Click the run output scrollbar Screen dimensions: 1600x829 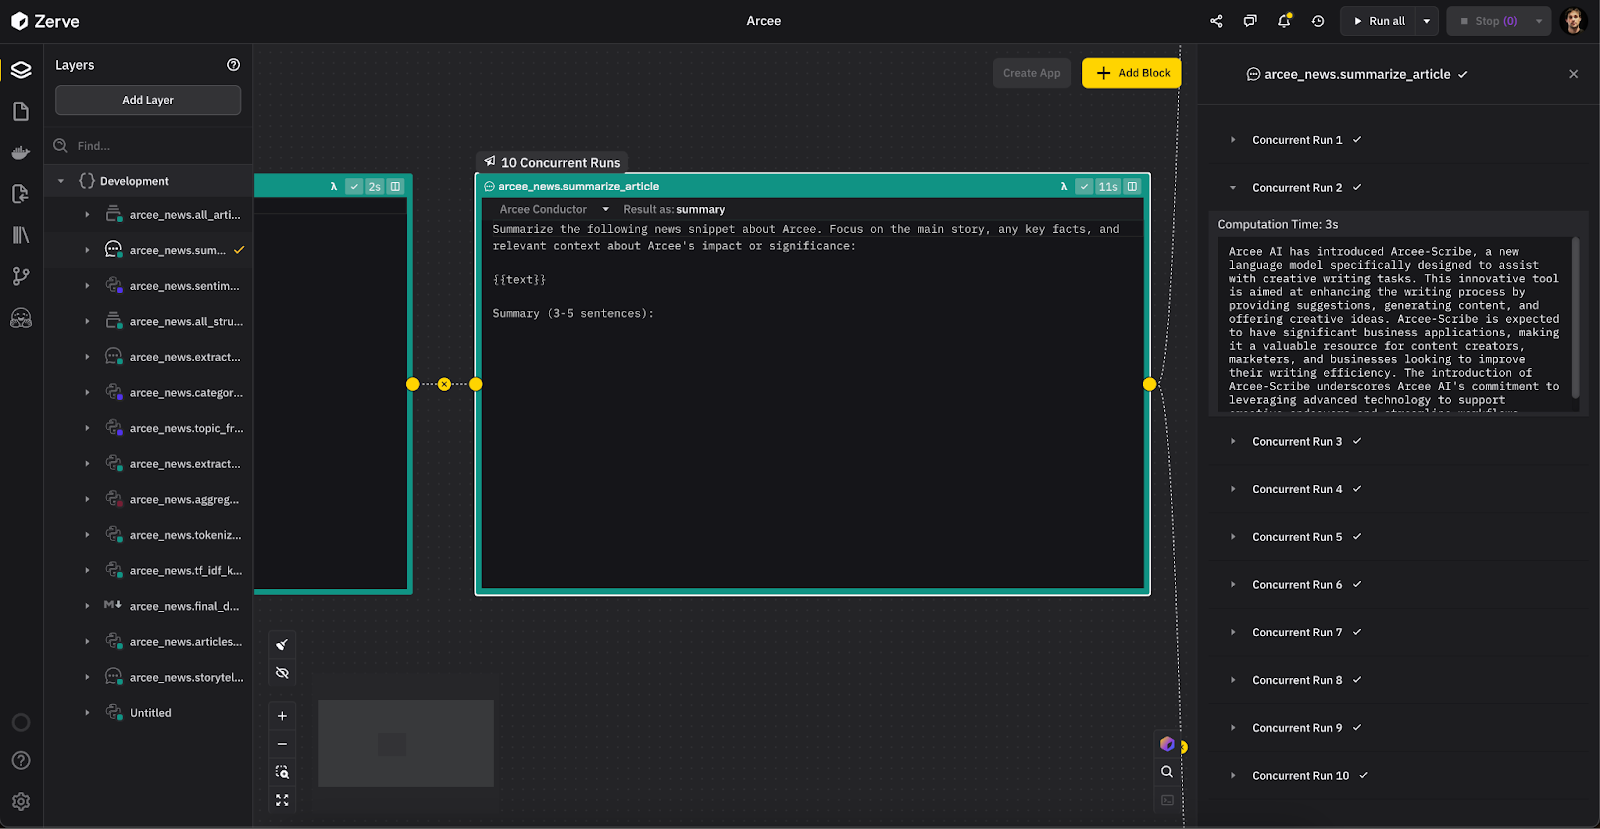(x=1575, y=317)
